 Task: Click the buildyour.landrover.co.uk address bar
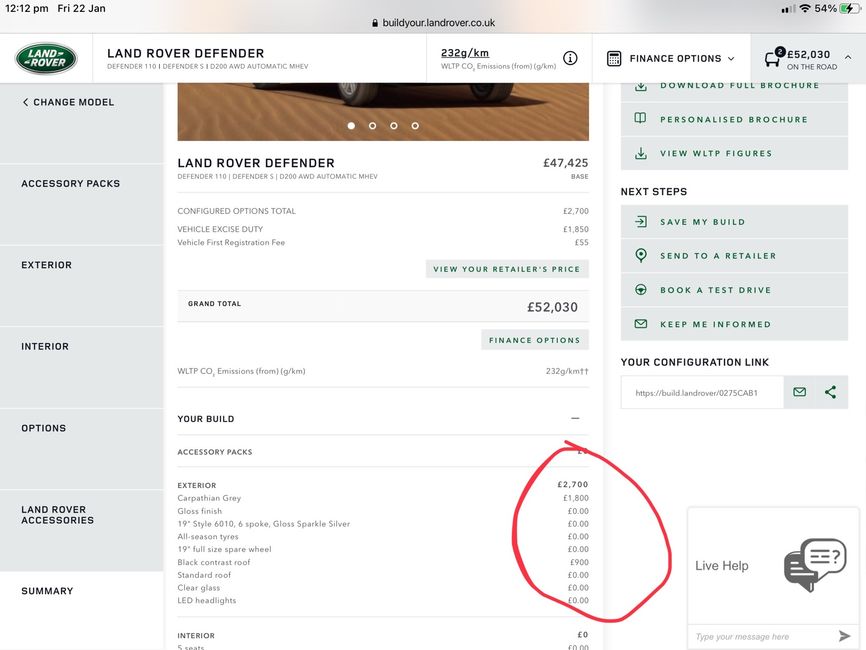[x=433, y=23]
